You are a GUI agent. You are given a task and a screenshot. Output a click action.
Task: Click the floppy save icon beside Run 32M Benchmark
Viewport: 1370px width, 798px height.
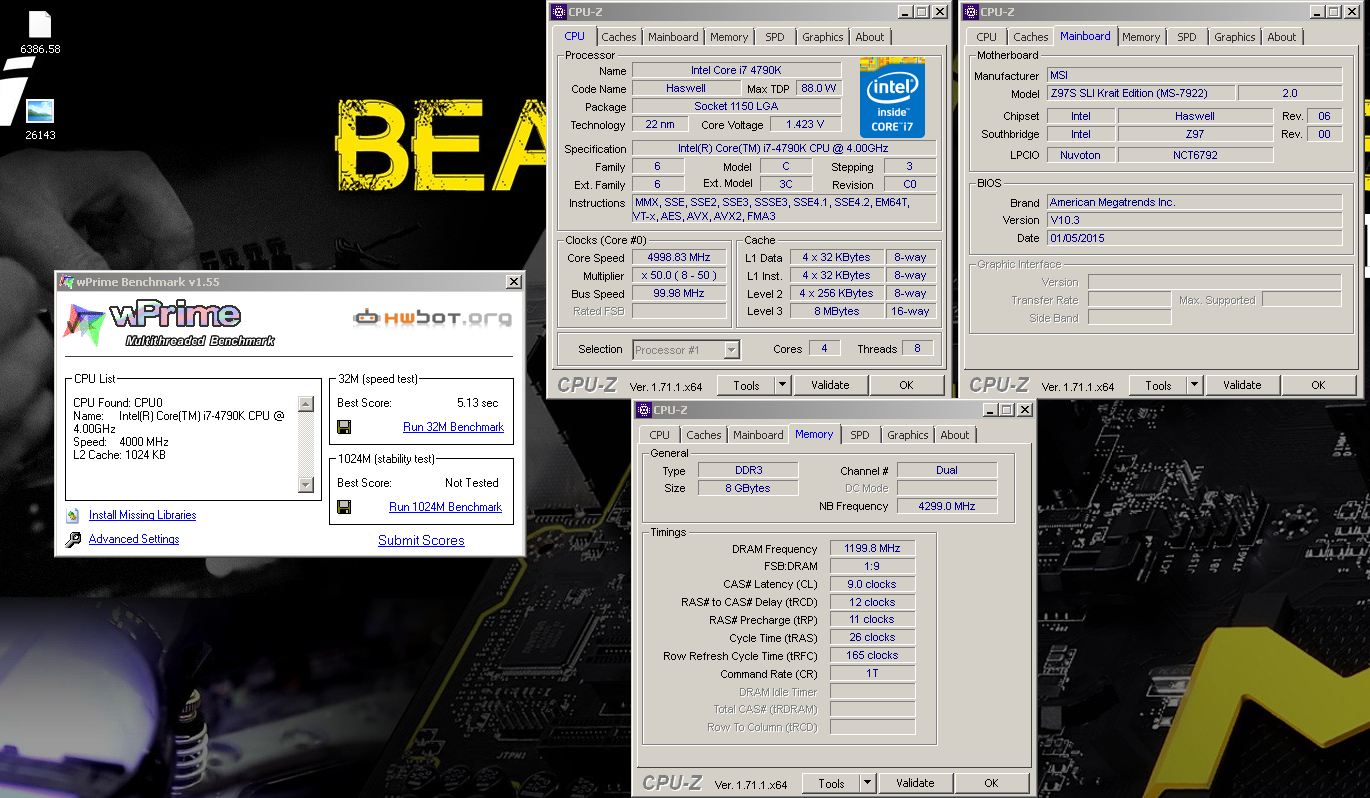coord(344,427)
